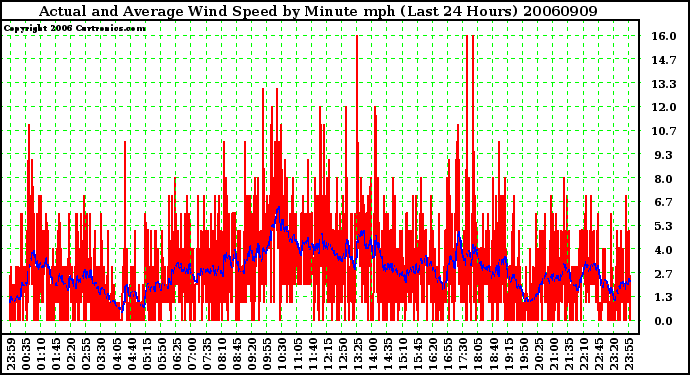690x375 pixels.
Task: Click the 07:00 time label
Action: [191, 354]
